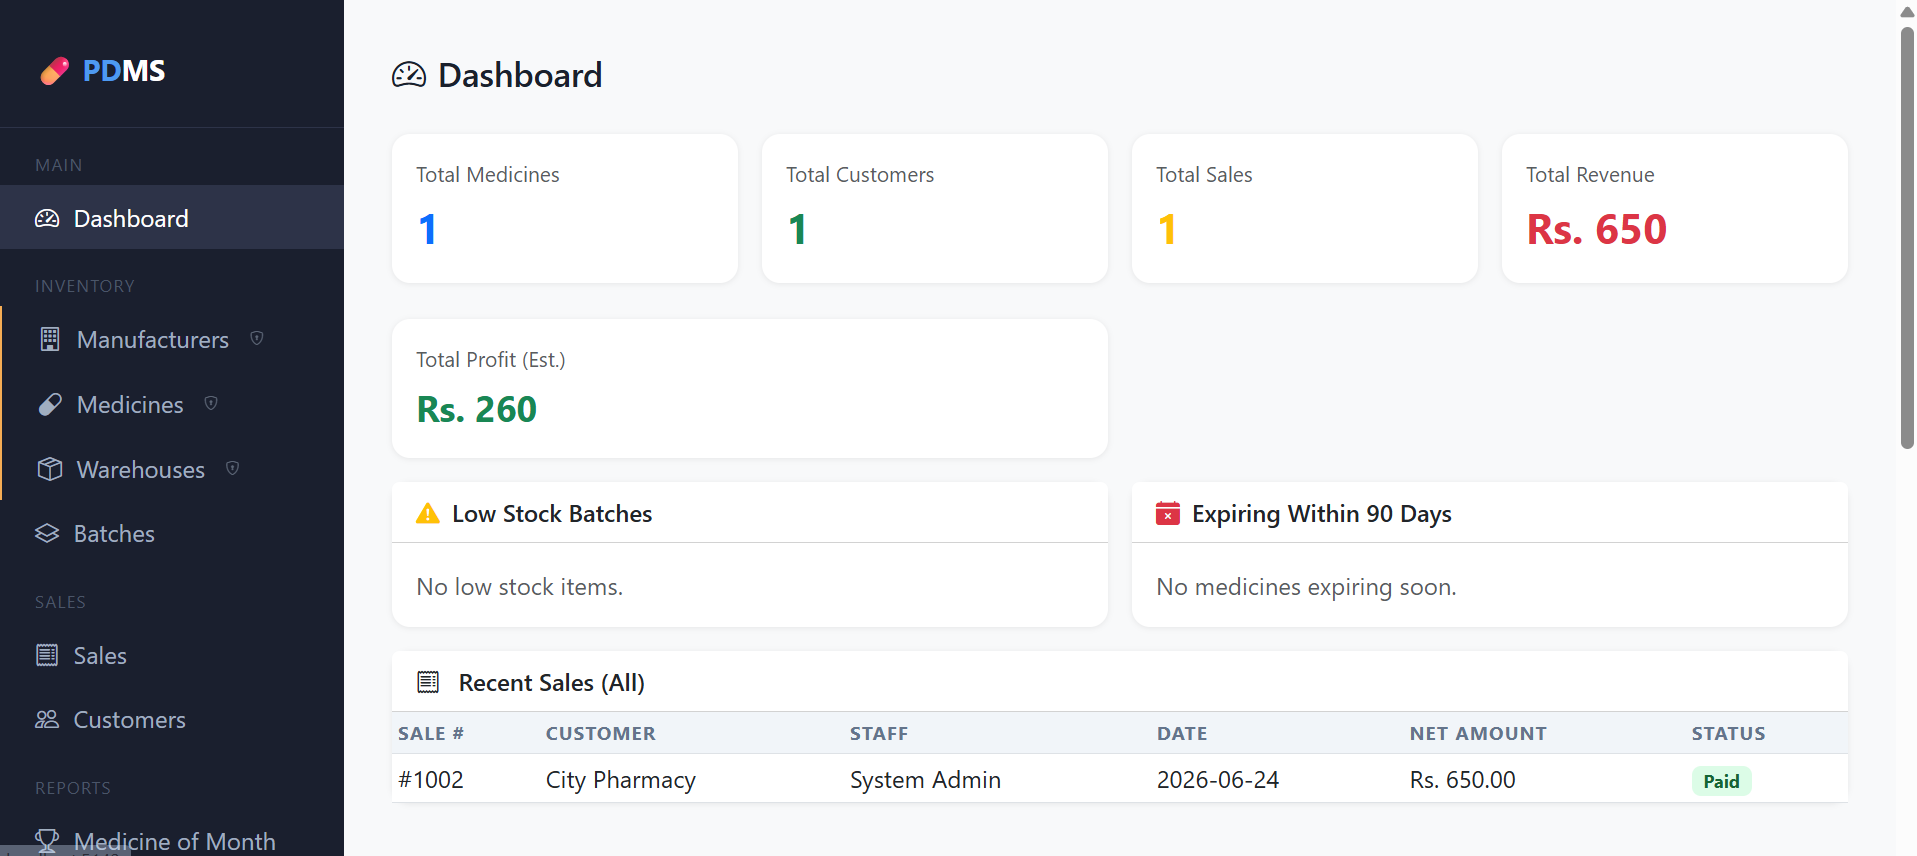The height and width of the screenshot is (856, 1917).
Task: Click sale number #1002
Action: [431, 780]
